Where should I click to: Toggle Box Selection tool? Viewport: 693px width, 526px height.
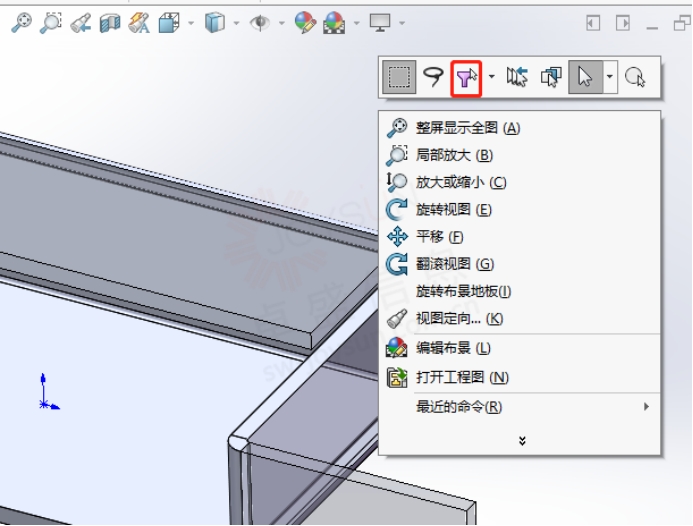pyautogui.click(x=399, y=77)
